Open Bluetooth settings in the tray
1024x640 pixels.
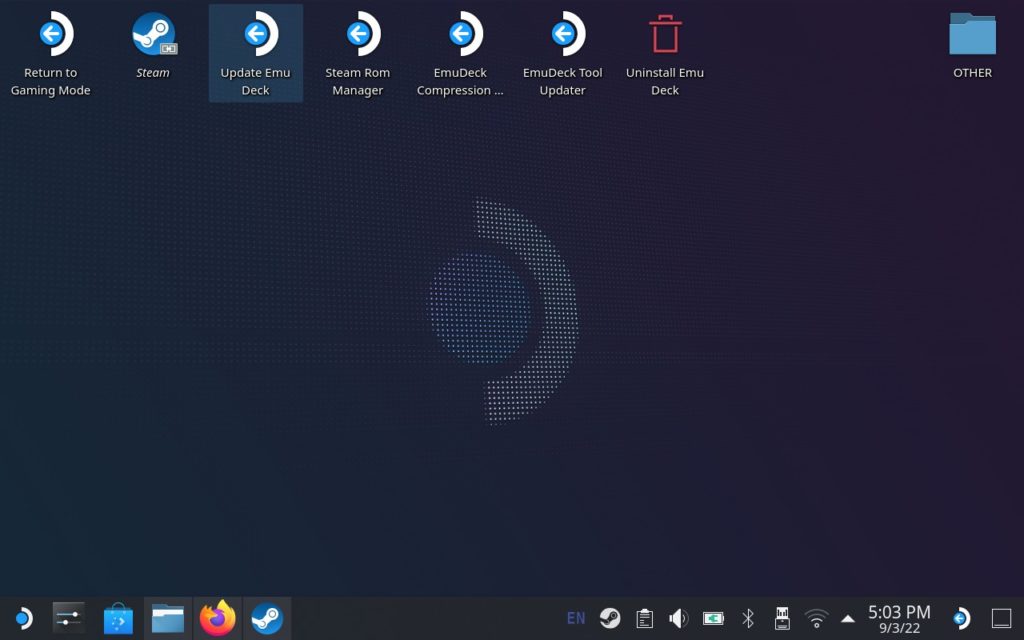(x=748, y=618)
